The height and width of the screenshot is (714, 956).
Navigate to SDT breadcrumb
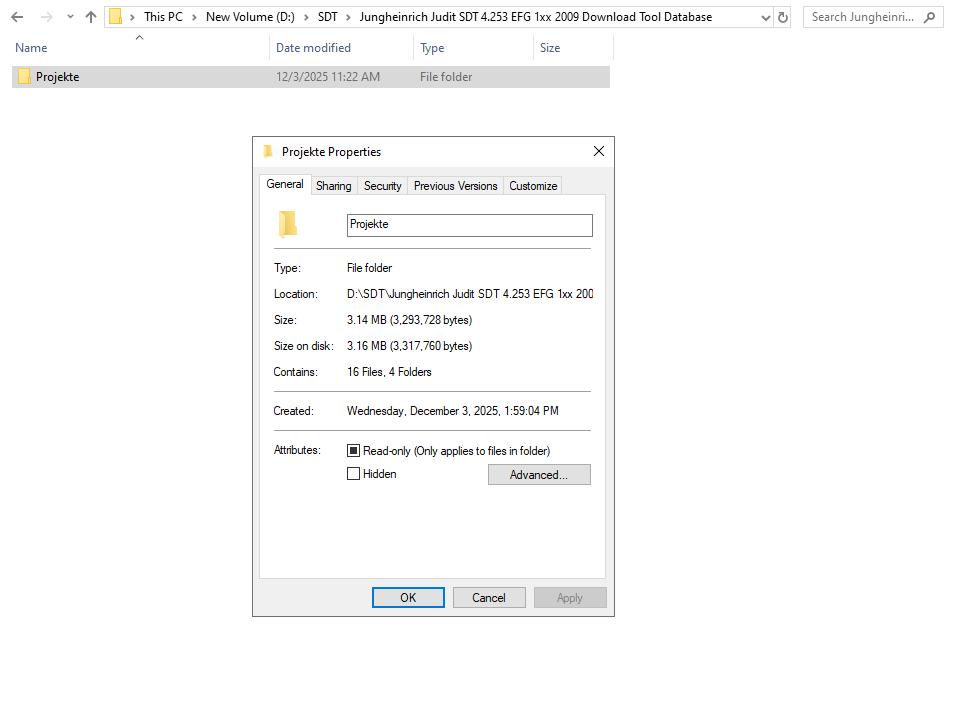click(327, 17)
